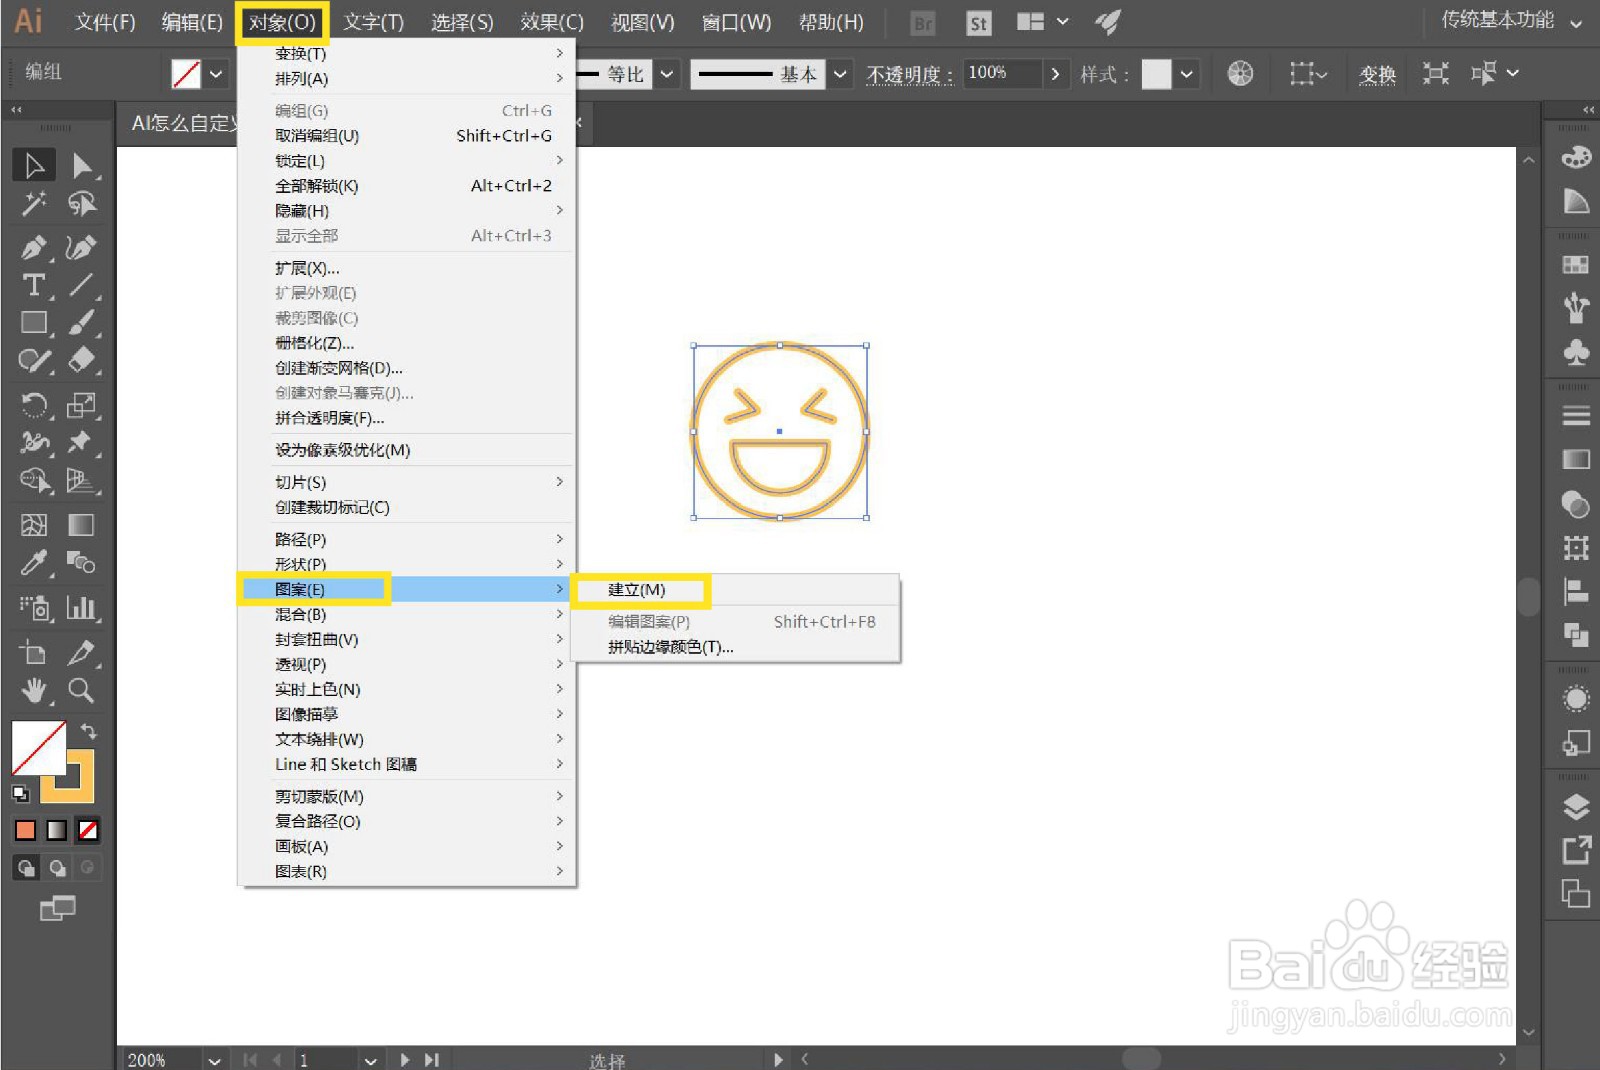Click the next artboard arrow at the bottom

click(404, 1059)
